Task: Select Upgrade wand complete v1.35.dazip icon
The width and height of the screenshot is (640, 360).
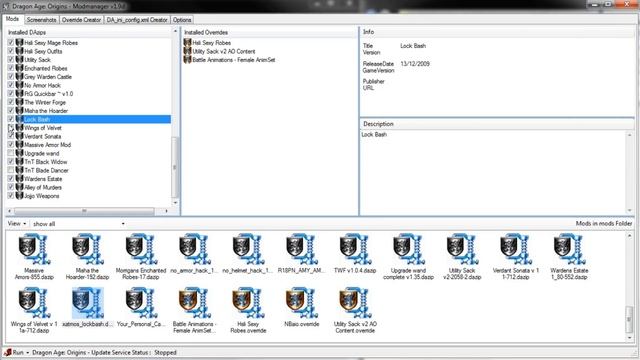Action: (408, 249)
